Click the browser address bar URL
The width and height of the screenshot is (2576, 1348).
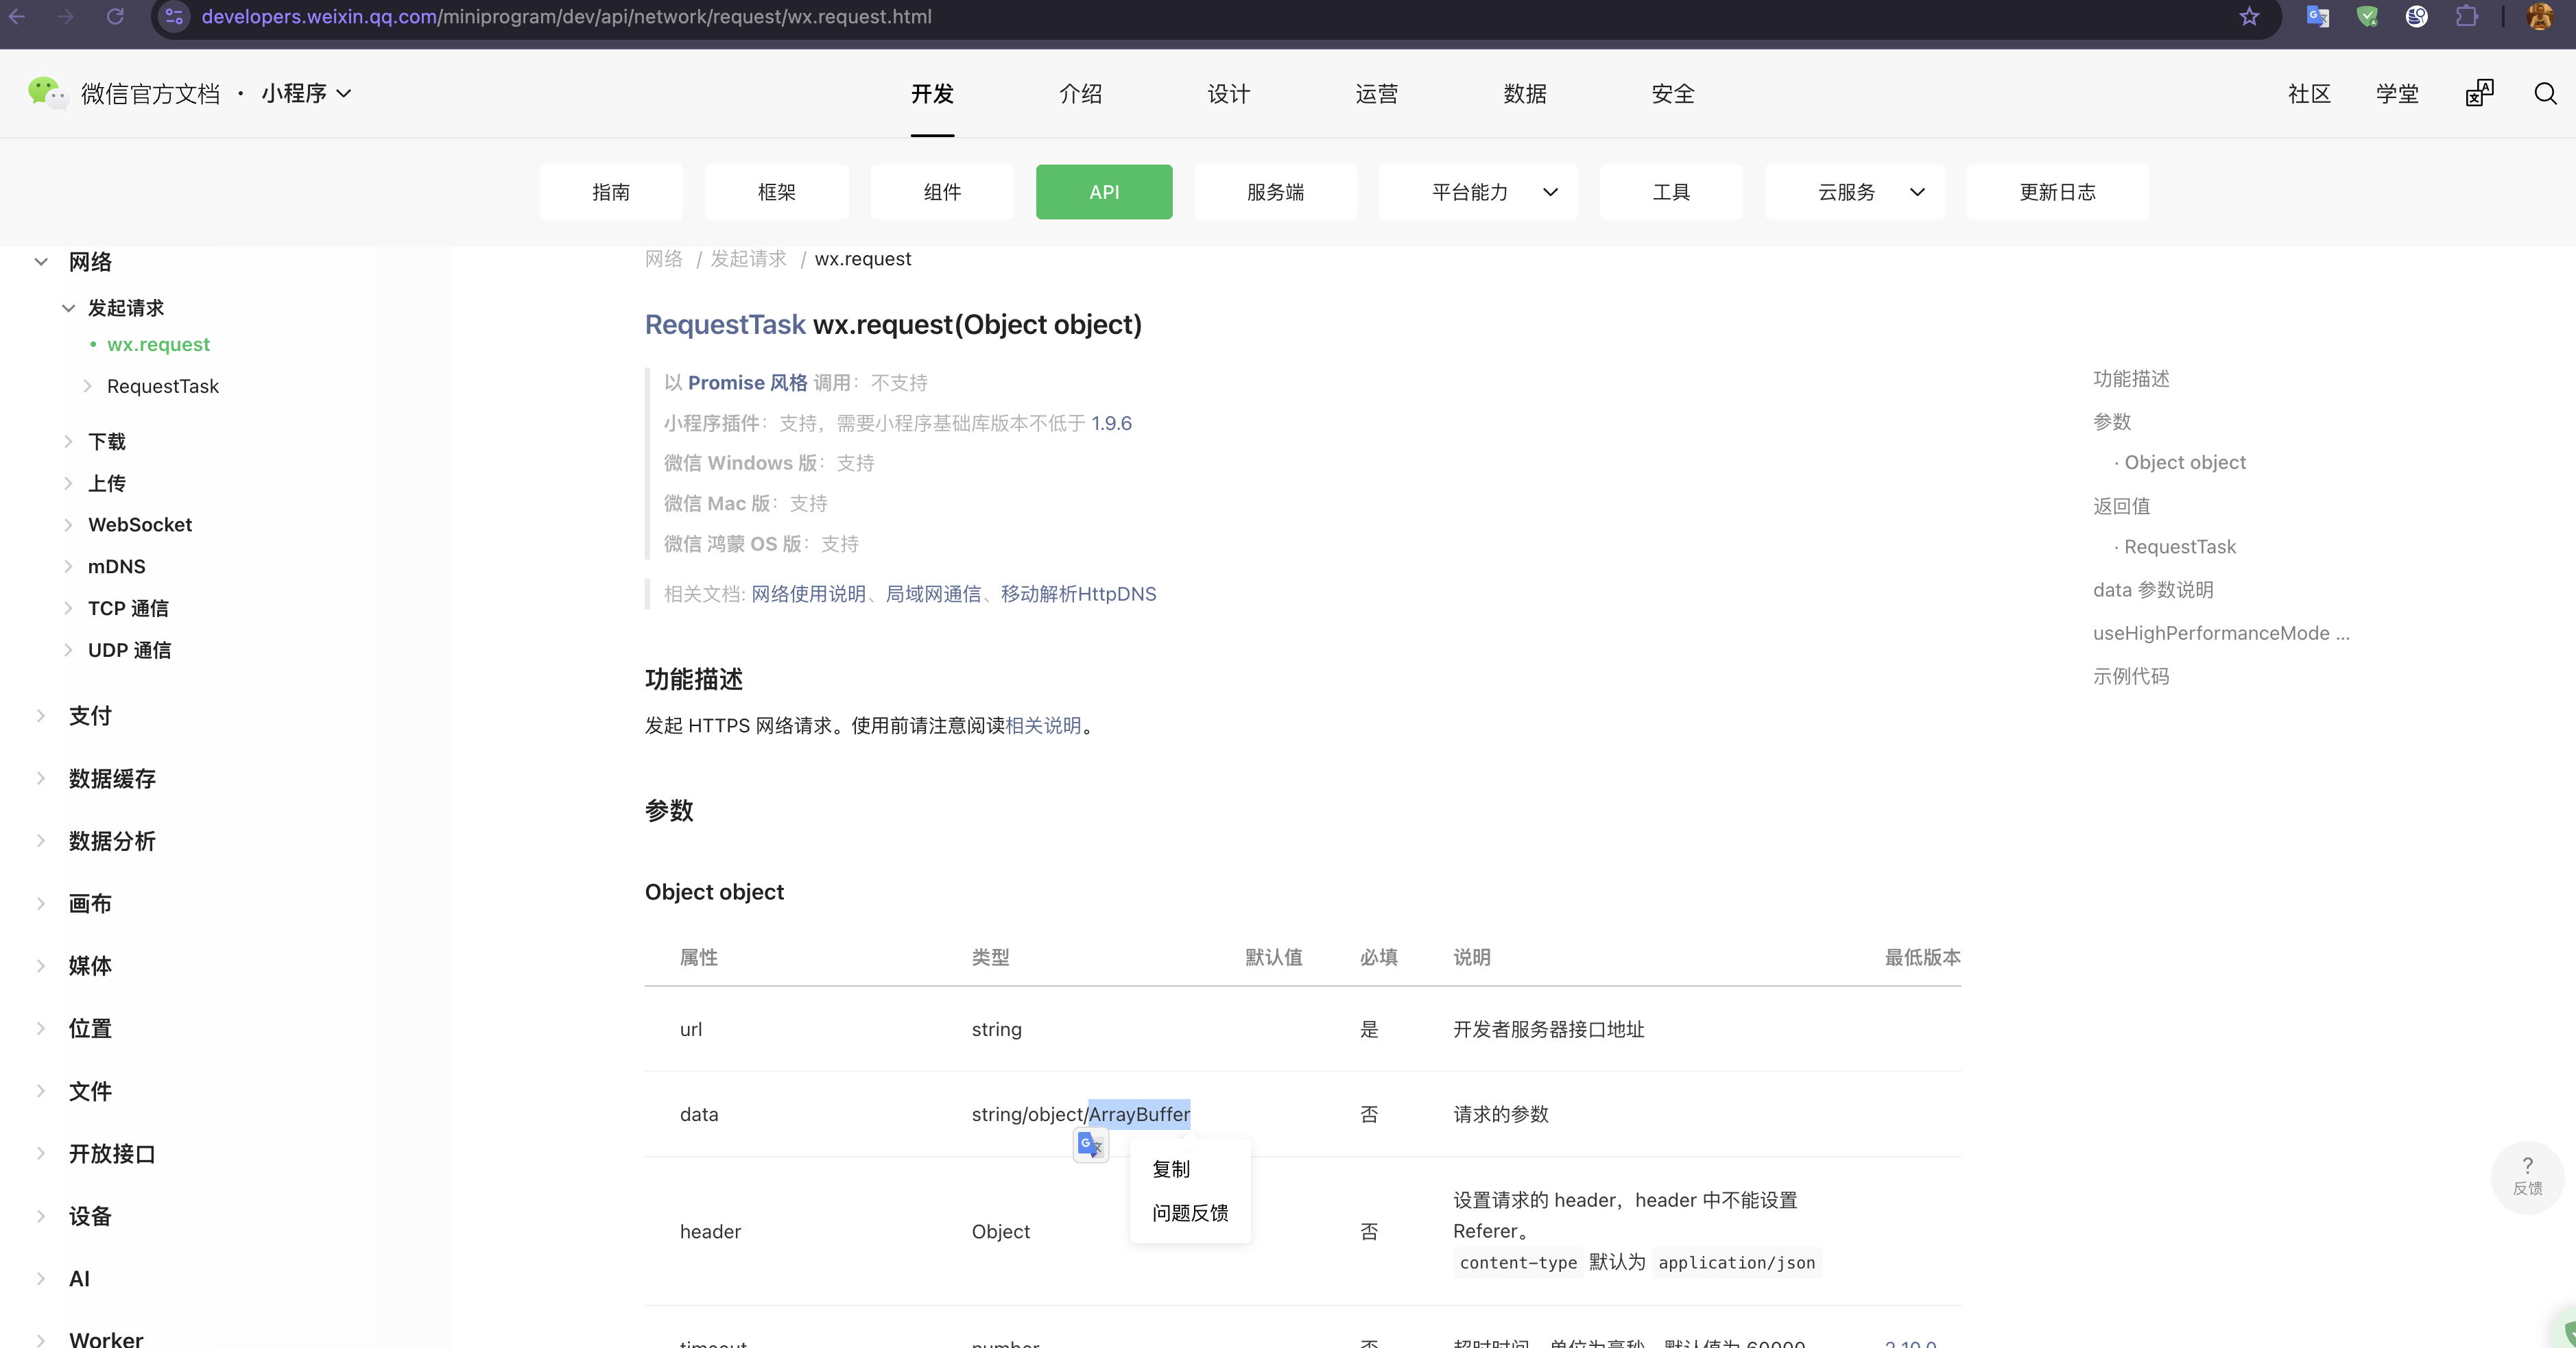pos(566,16)
